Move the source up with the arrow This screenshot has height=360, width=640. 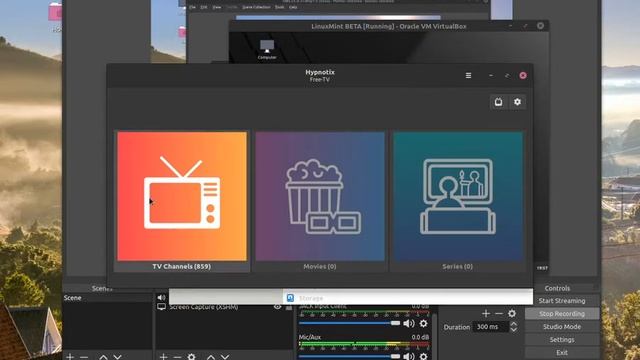pyautogui.click(x=211, y=356)
